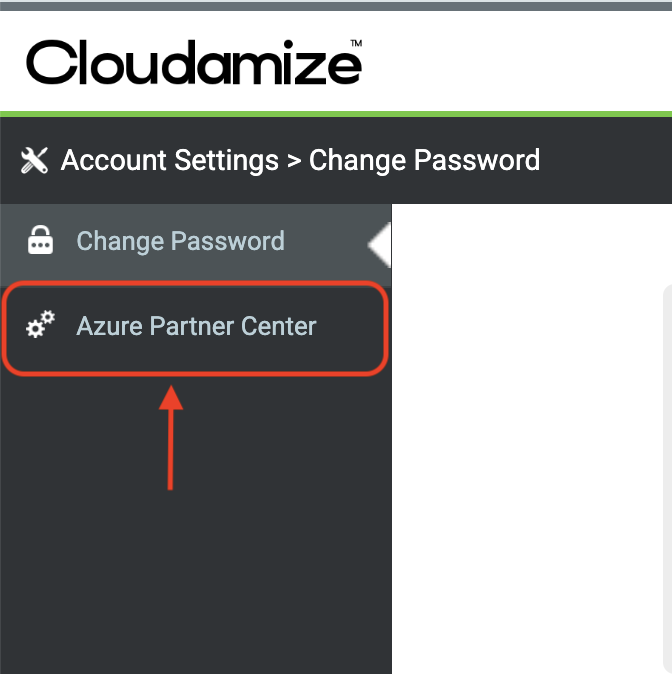Click "Change Password" in the breadcrumb header

click(x=424, y=160)
